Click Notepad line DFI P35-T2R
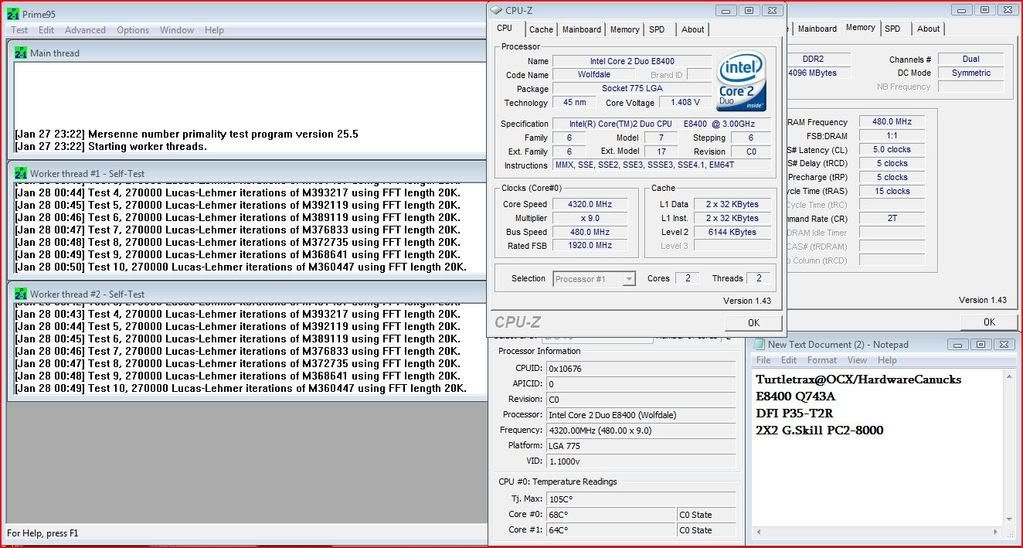 [794, 413]
